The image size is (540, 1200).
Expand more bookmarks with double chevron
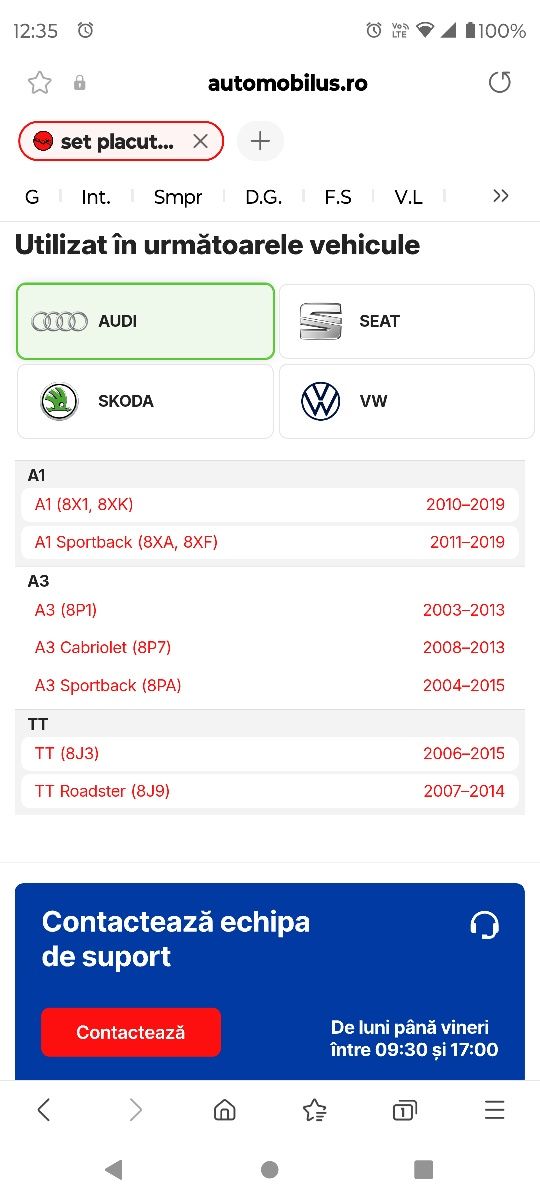[x=501, y=196]
